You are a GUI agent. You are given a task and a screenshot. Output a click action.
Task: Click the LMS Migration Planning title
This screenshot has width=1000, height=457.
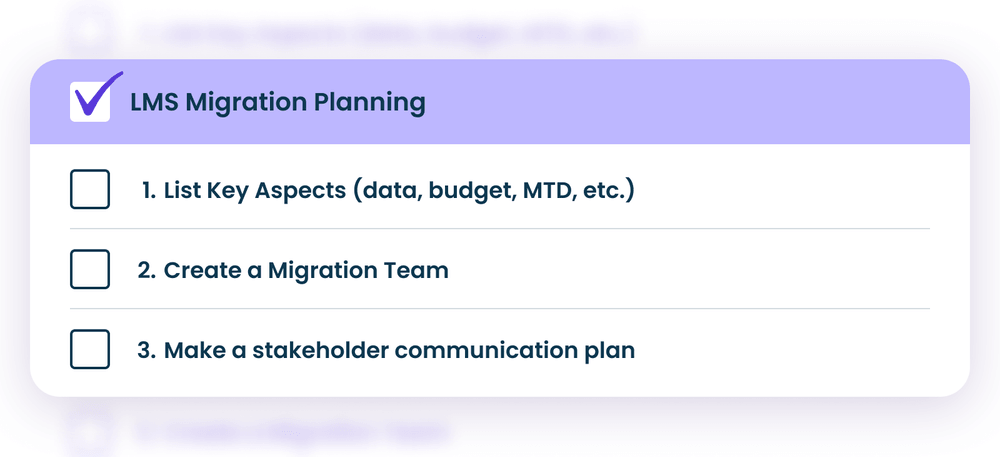click(x=277, y=102)
